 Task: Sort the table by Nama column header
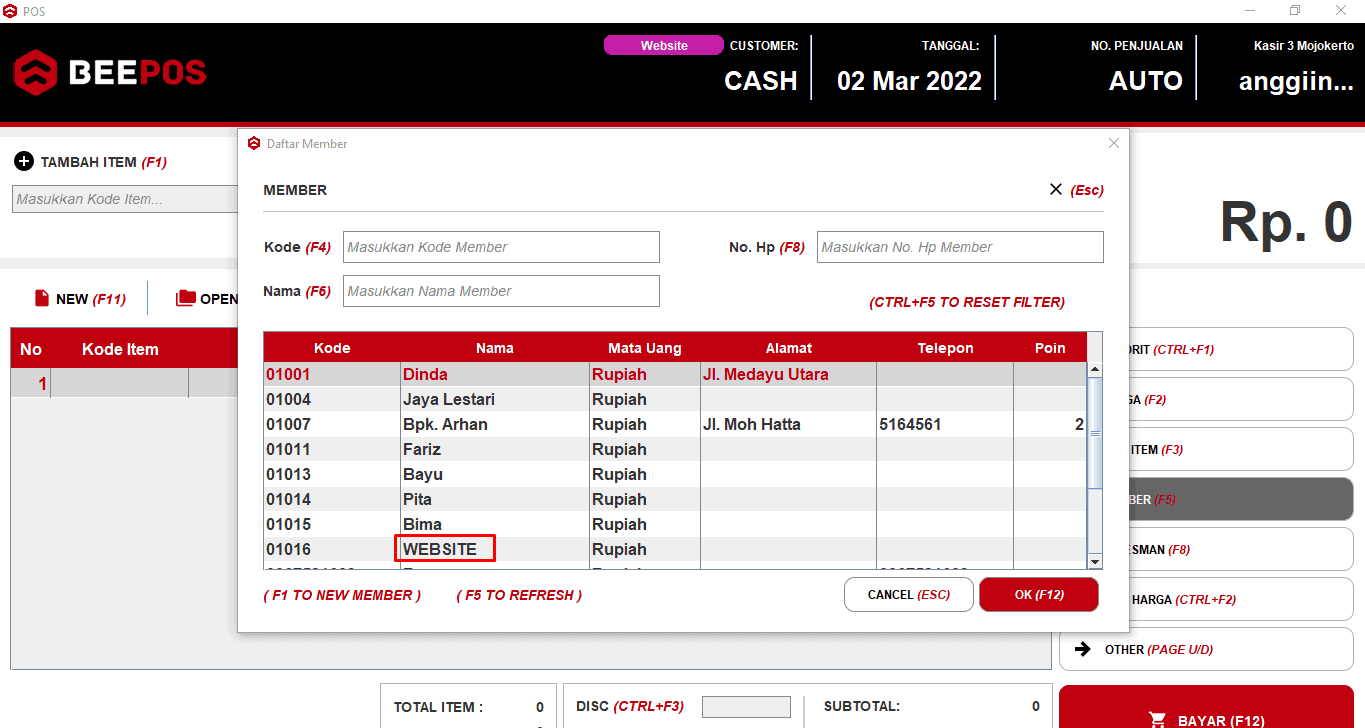coord(495,348)
